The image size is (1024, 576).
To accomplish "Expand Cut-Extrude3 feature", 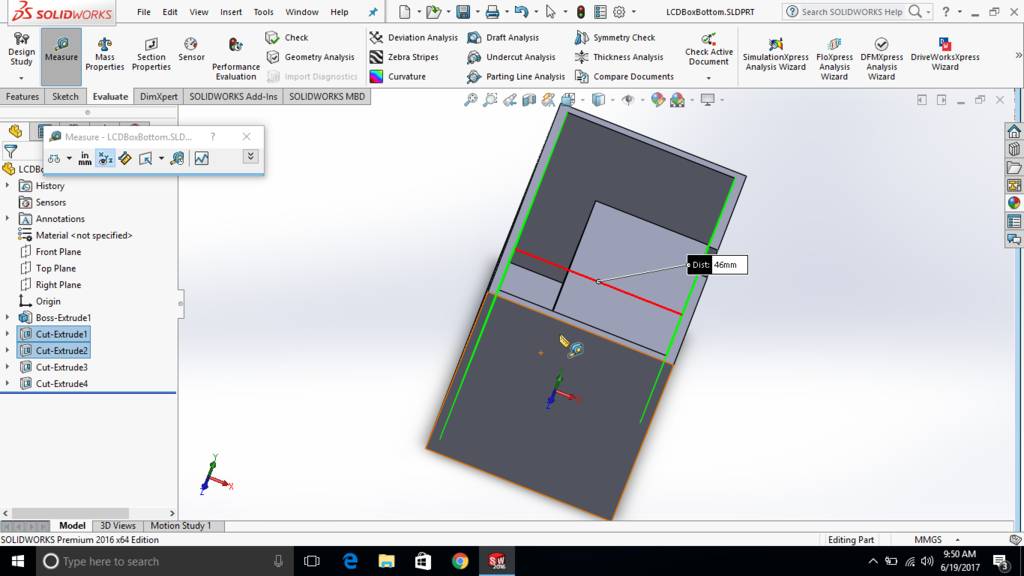I will tap(8, 367).
